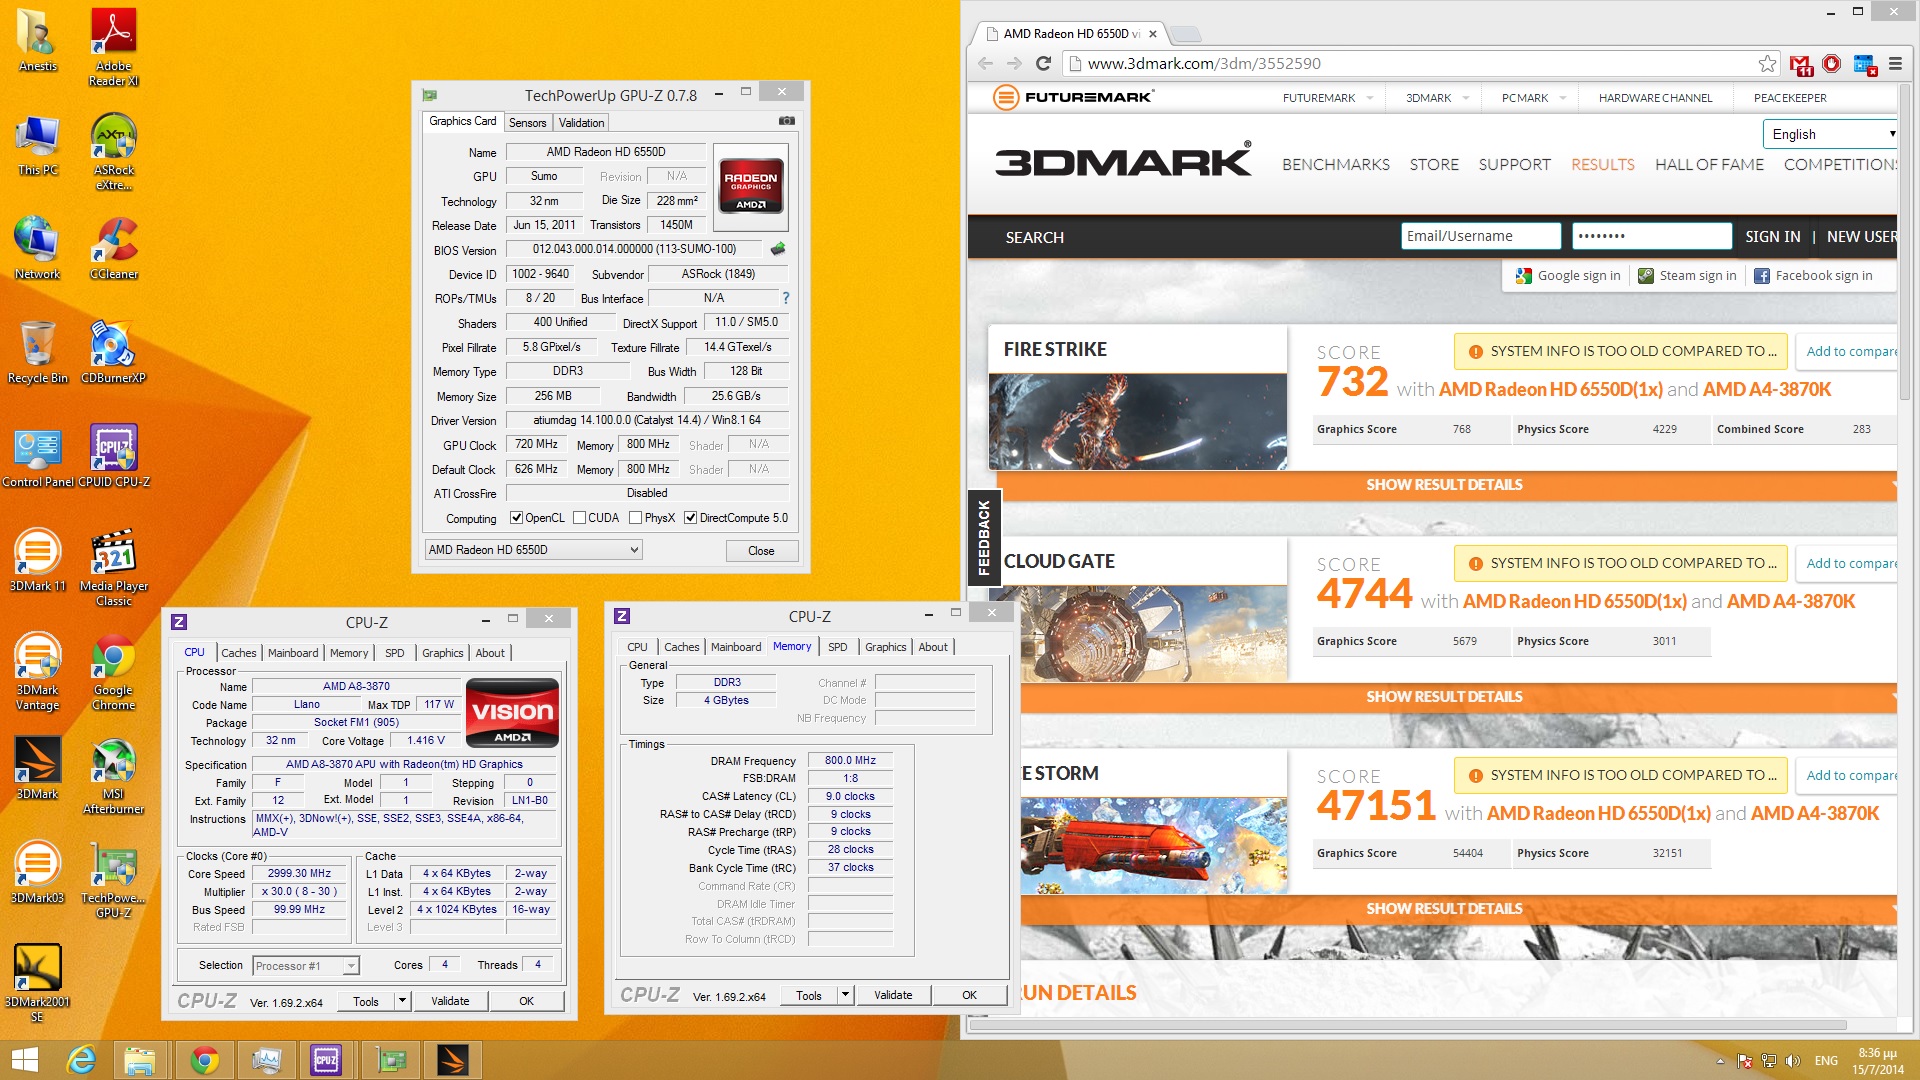The height and width of the screenshot is (1080, 1920).
Task: Toggle the OpenCL checkbox in GPU-Z
Action: pyautogui.click(x=516, y=518)
